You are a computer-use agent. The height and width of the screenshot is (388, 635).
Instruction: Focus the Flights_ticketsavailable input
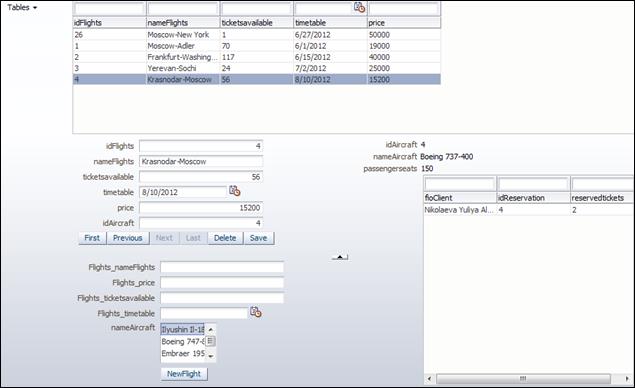pos(222,298)
